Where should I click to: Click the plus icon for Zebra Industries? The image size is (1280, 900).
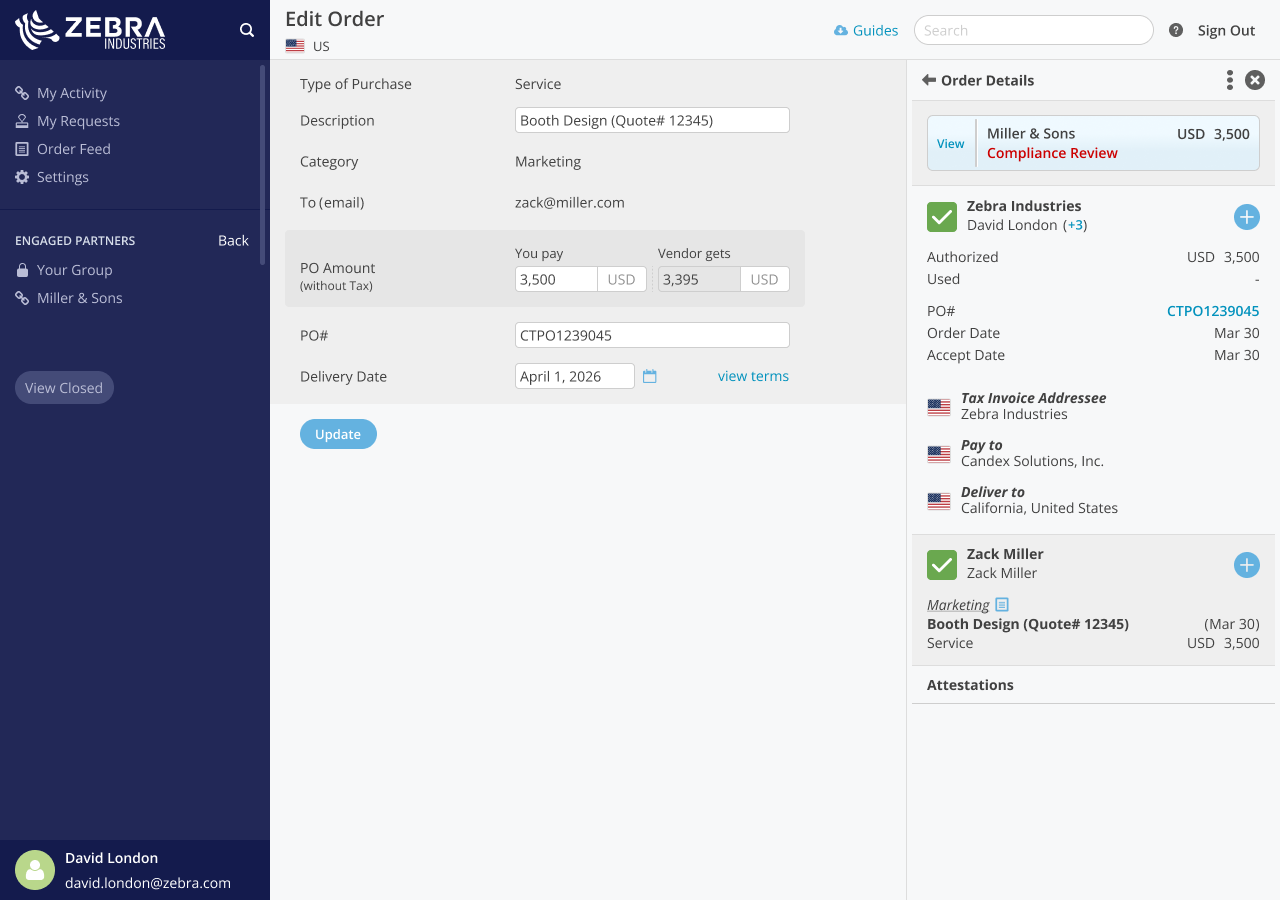pyautogui.click(x=1247, y=217)
